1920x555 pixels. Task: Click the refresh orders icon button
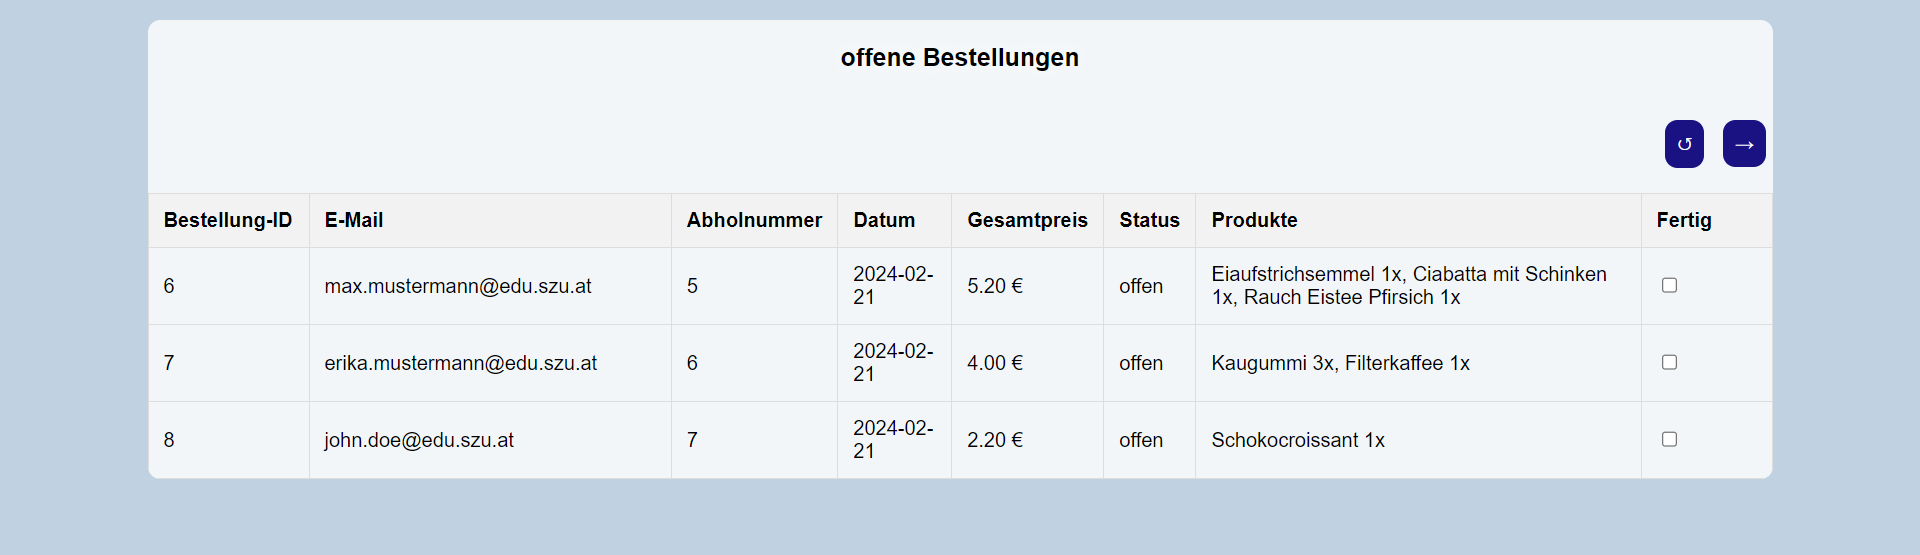[x=1684, y=144]
